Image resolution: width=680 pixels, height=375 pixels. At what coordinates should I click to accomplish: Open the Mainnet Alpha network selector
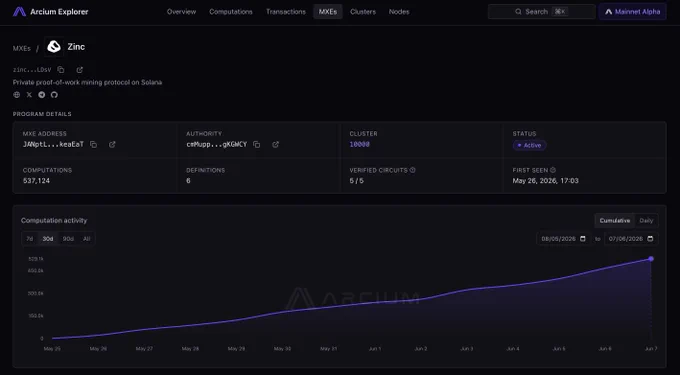(x=632, y=12)
